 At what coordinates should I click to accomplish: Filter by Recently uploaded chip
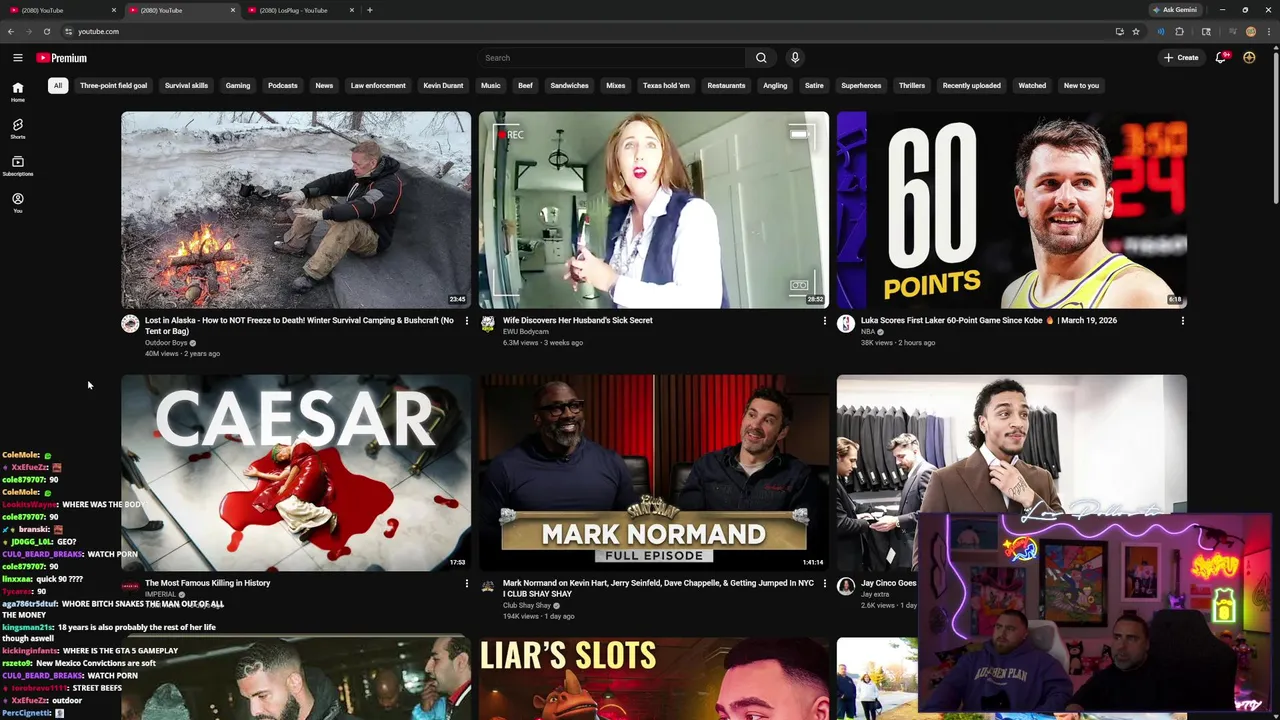tap(971, 85)
